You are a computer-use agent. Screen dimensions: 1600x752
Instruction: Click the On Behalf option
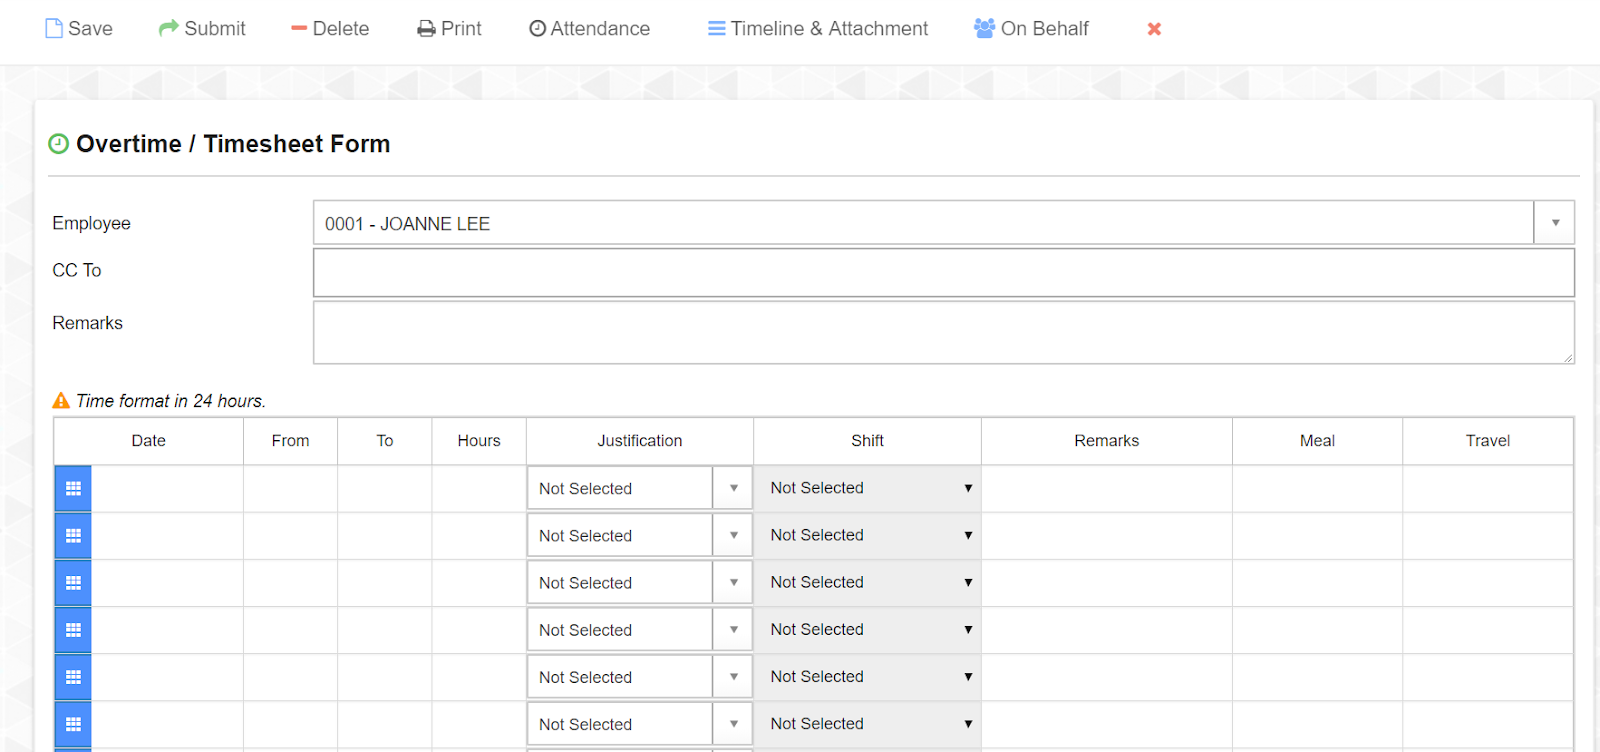pyautogui.click(x=1031, y=29)
